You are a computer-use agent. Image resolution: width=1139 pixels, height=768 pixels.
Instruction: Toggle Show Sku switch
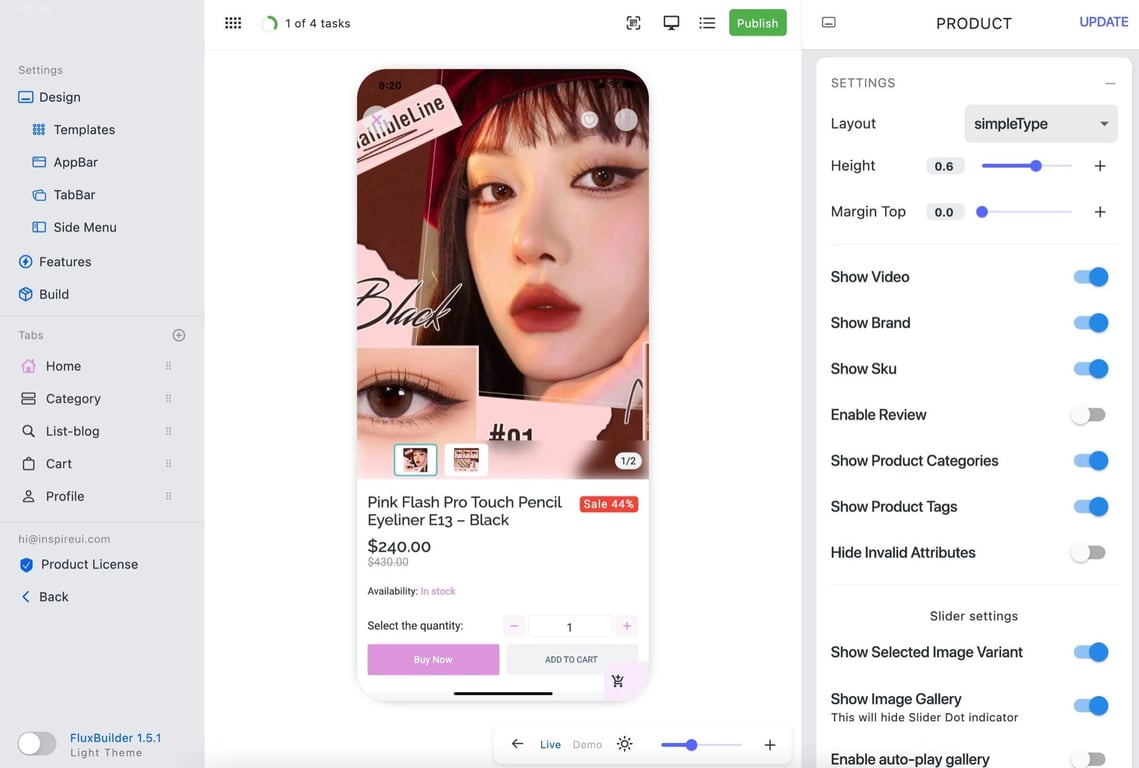click(x=1091, y=369)
